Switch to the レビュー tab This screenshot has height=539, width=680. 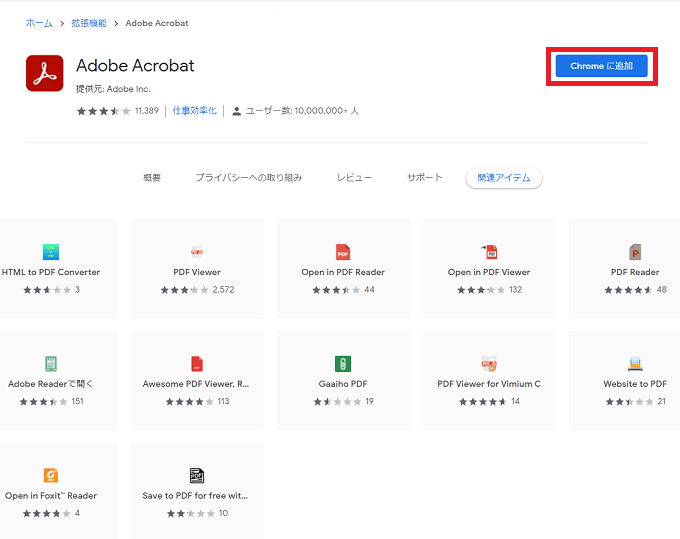point(354,178)
